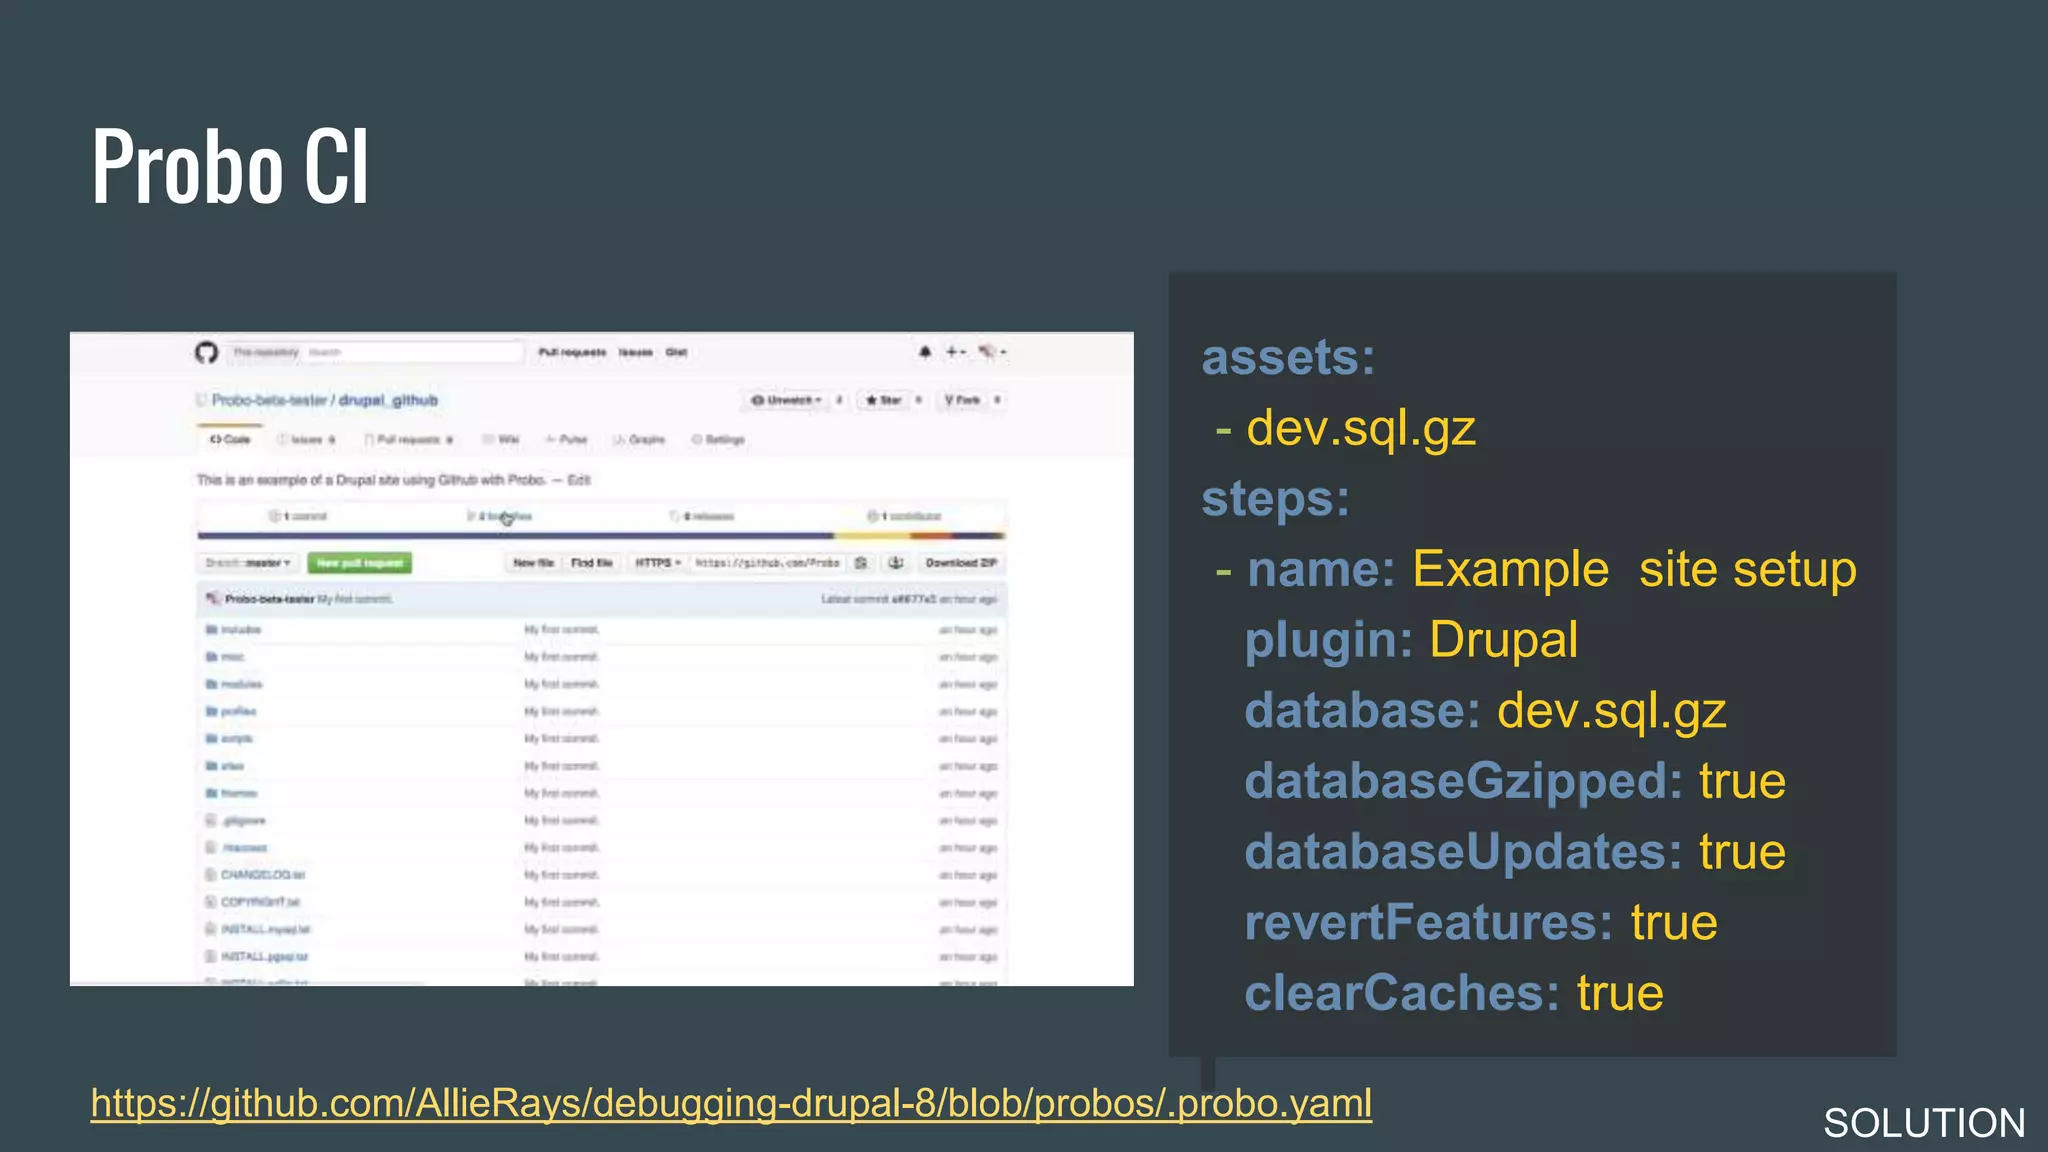
Task: Click the GitHub repository screenshot thumbnail
Action: click(x=602, y=659)
